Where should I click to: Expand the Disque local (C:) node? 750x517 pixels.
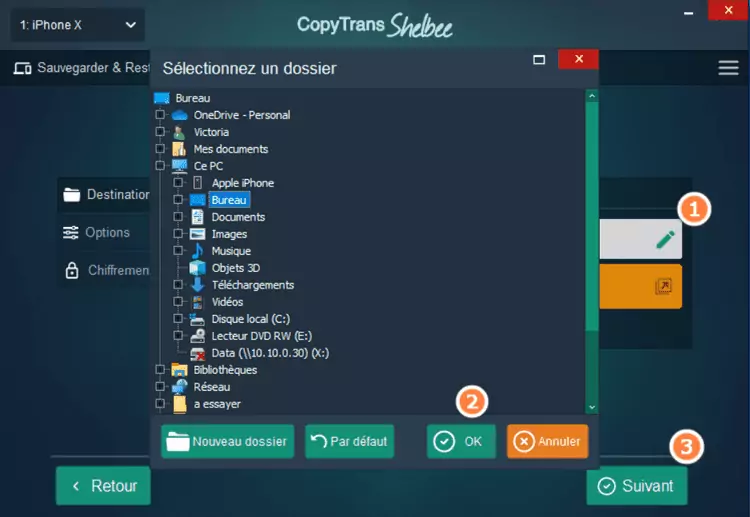pos(178,319)
